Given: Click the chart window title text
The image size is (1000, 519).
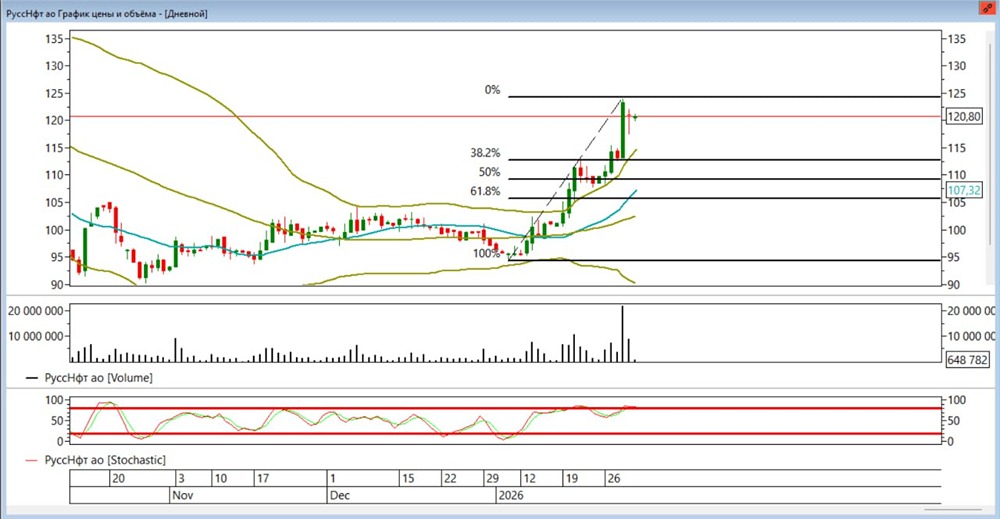Looking at the screenshot, I should click(x=107, y=13).
